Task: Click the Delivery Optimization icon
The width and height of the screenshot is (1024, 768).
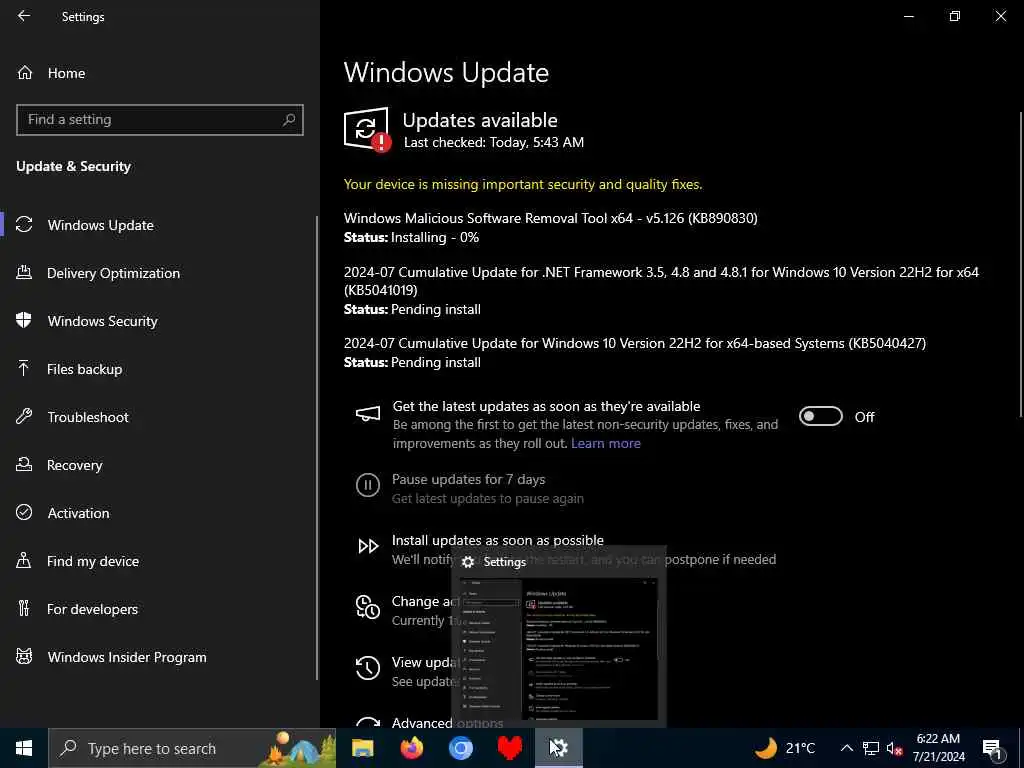Action: (x=24, y=272)
